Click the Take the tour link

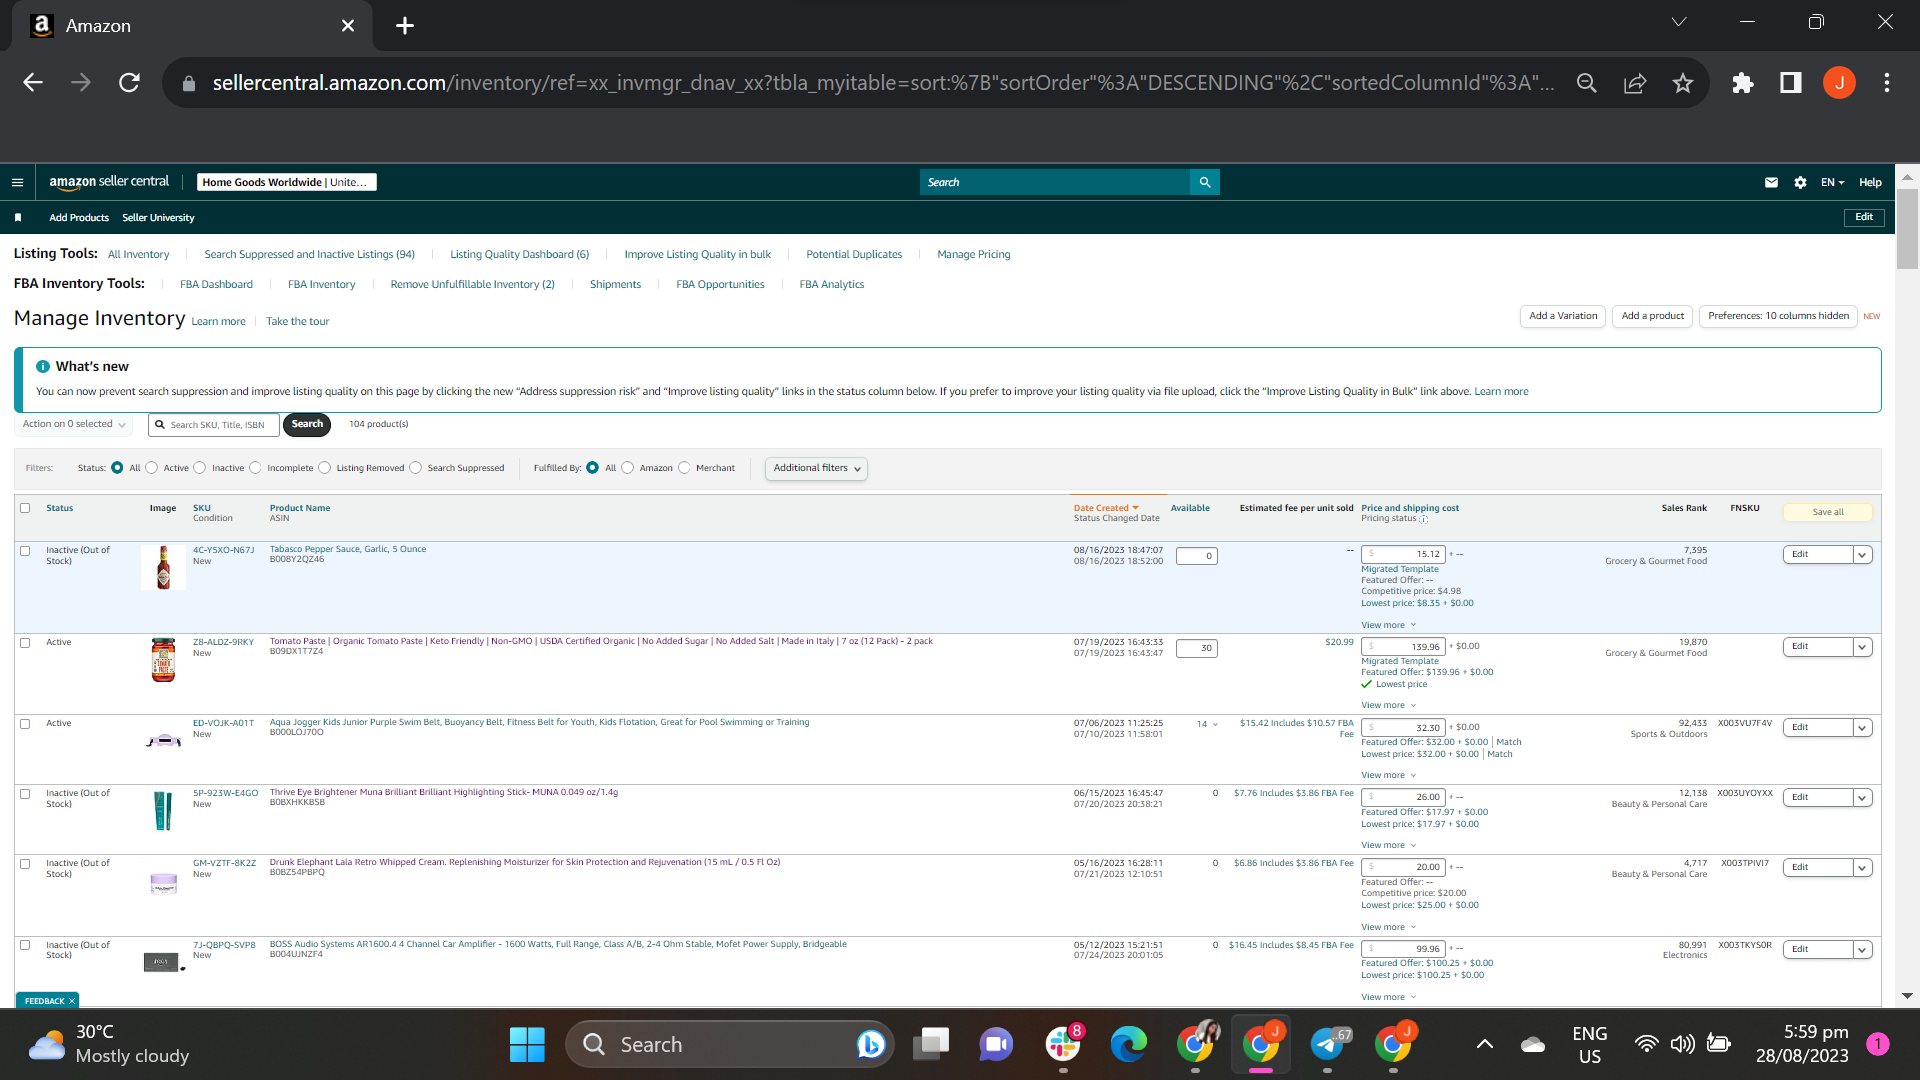(x=297, y=321)
